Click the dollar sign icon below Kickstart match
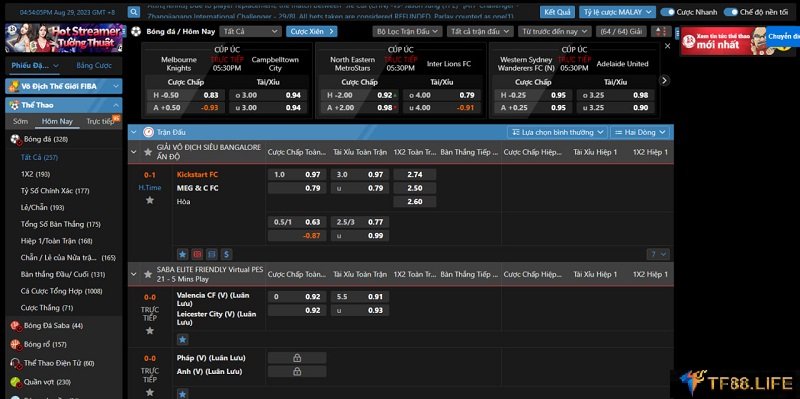 click(x=227, y=254)
